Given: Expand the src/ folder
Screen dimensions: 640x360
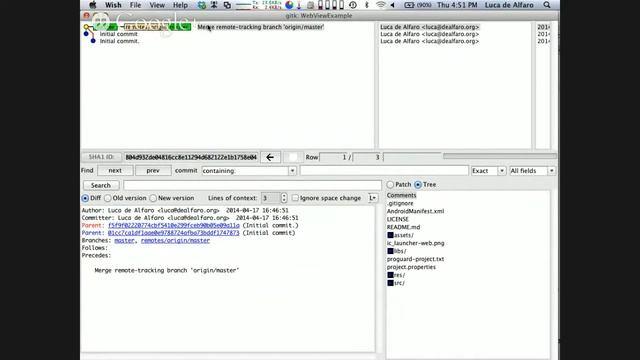Looking at the screenshot, I should pyautogui.click(x=390, y=283).
